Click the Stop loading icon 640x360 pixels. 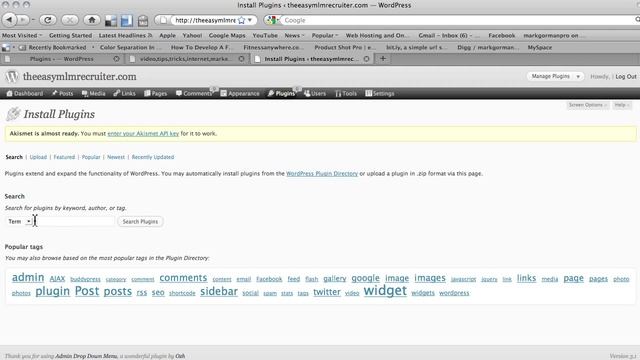tap(70, 20)
